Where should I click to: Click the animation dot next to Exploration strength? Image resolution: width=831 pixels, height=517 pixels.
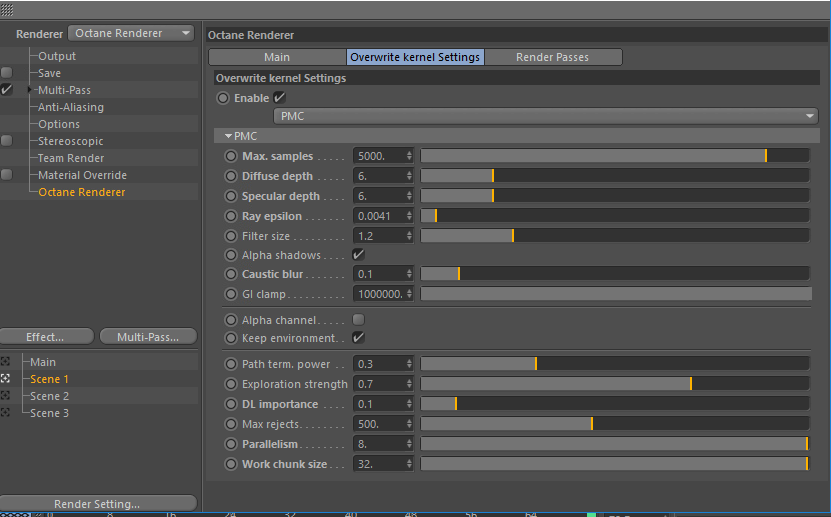pos(231,384)
